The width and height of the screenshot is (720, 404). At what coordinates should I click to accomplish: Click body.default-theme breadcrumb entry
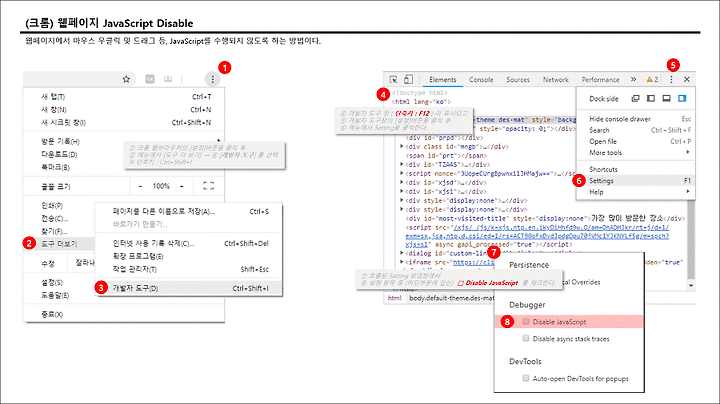(x=451, y=298)
